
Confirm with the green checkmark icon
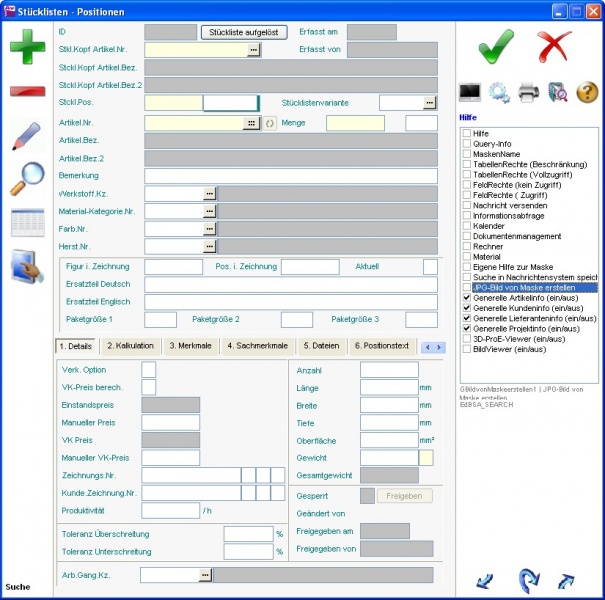[x=496, y=46]
